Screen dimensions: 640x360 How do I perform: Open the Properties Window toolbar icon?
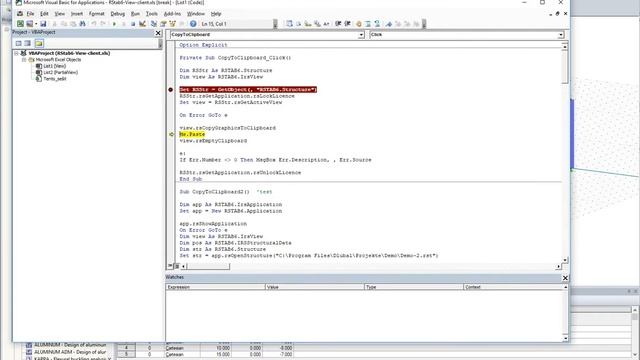point(163,24)
